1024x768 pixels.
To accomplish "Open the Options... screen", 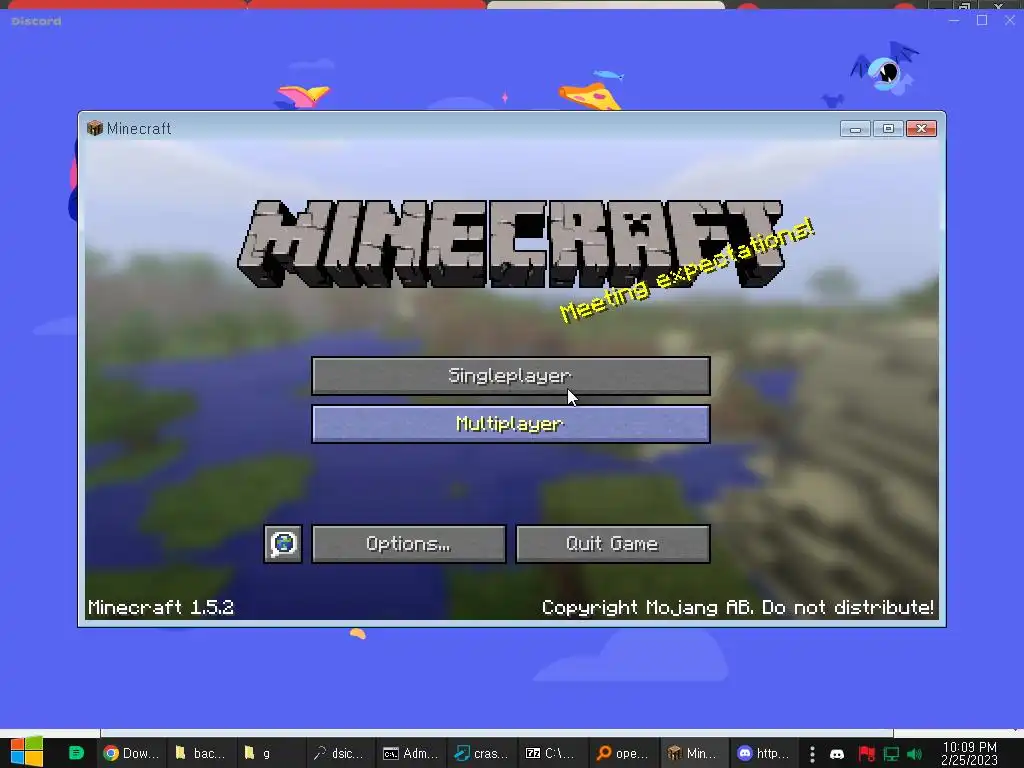I will [x=409, y=543].
